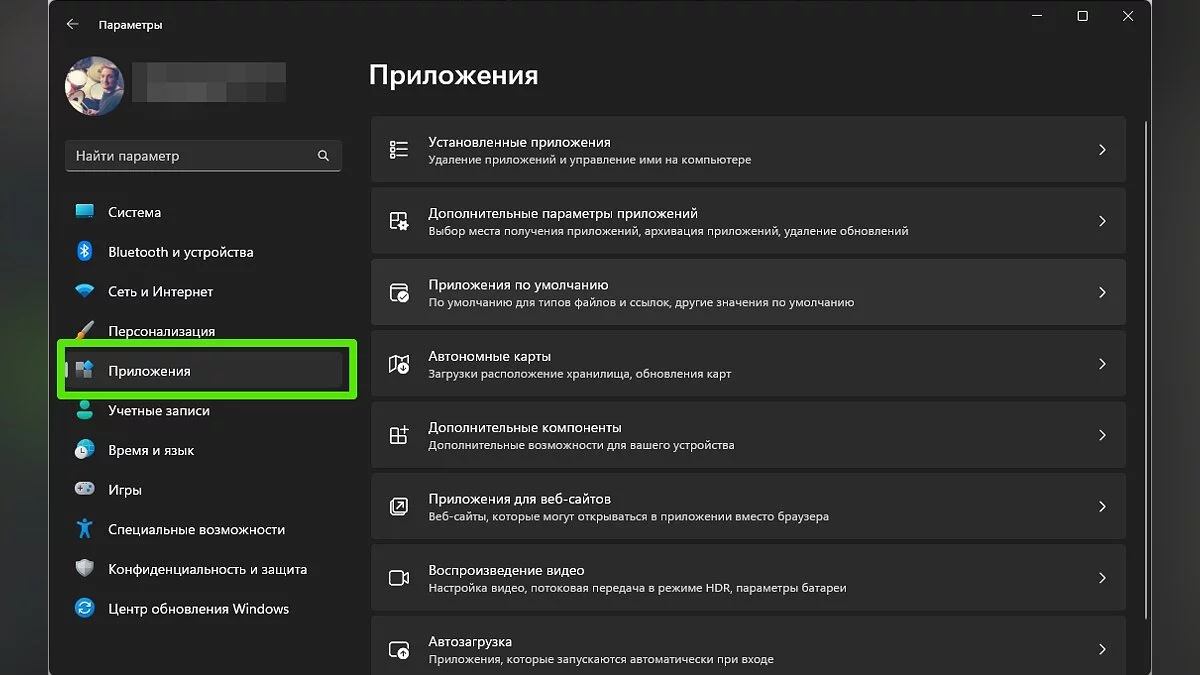Click the map icon beside Автономные карты
1200x675 pixels.
coord(399,364)
